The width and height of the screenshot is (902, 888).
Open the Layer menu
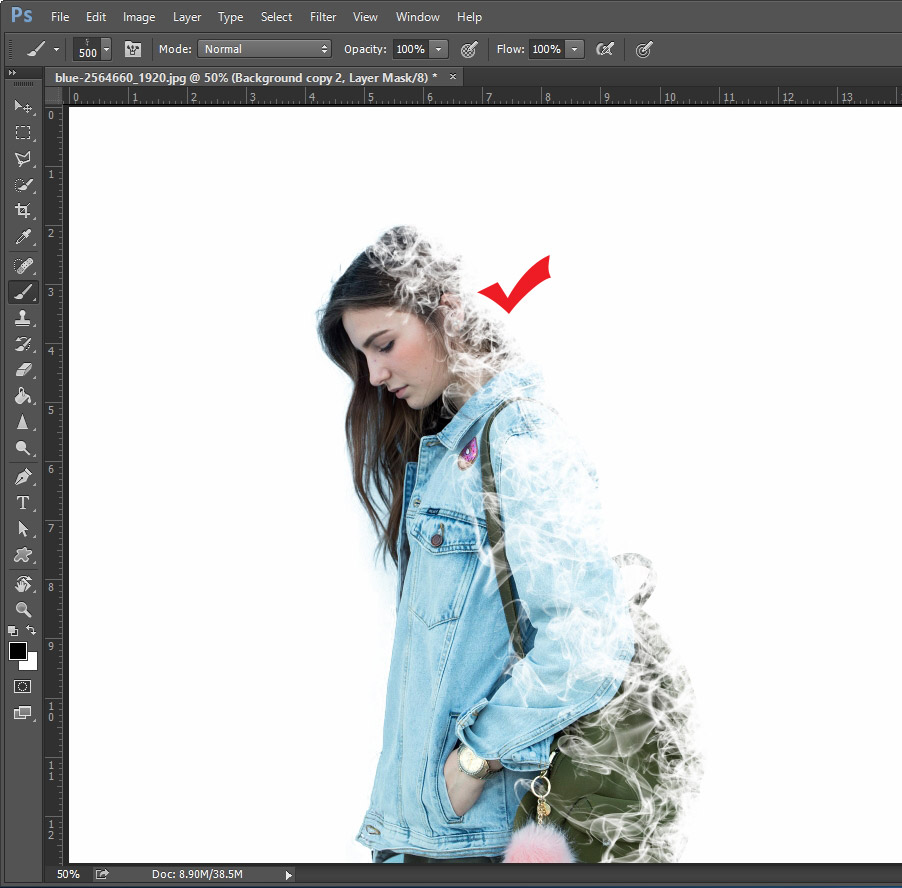coord(187,17)
